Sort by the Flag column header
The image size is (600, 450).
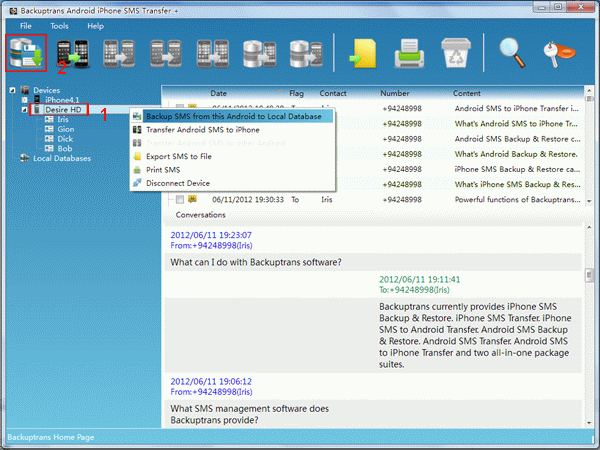296,93
